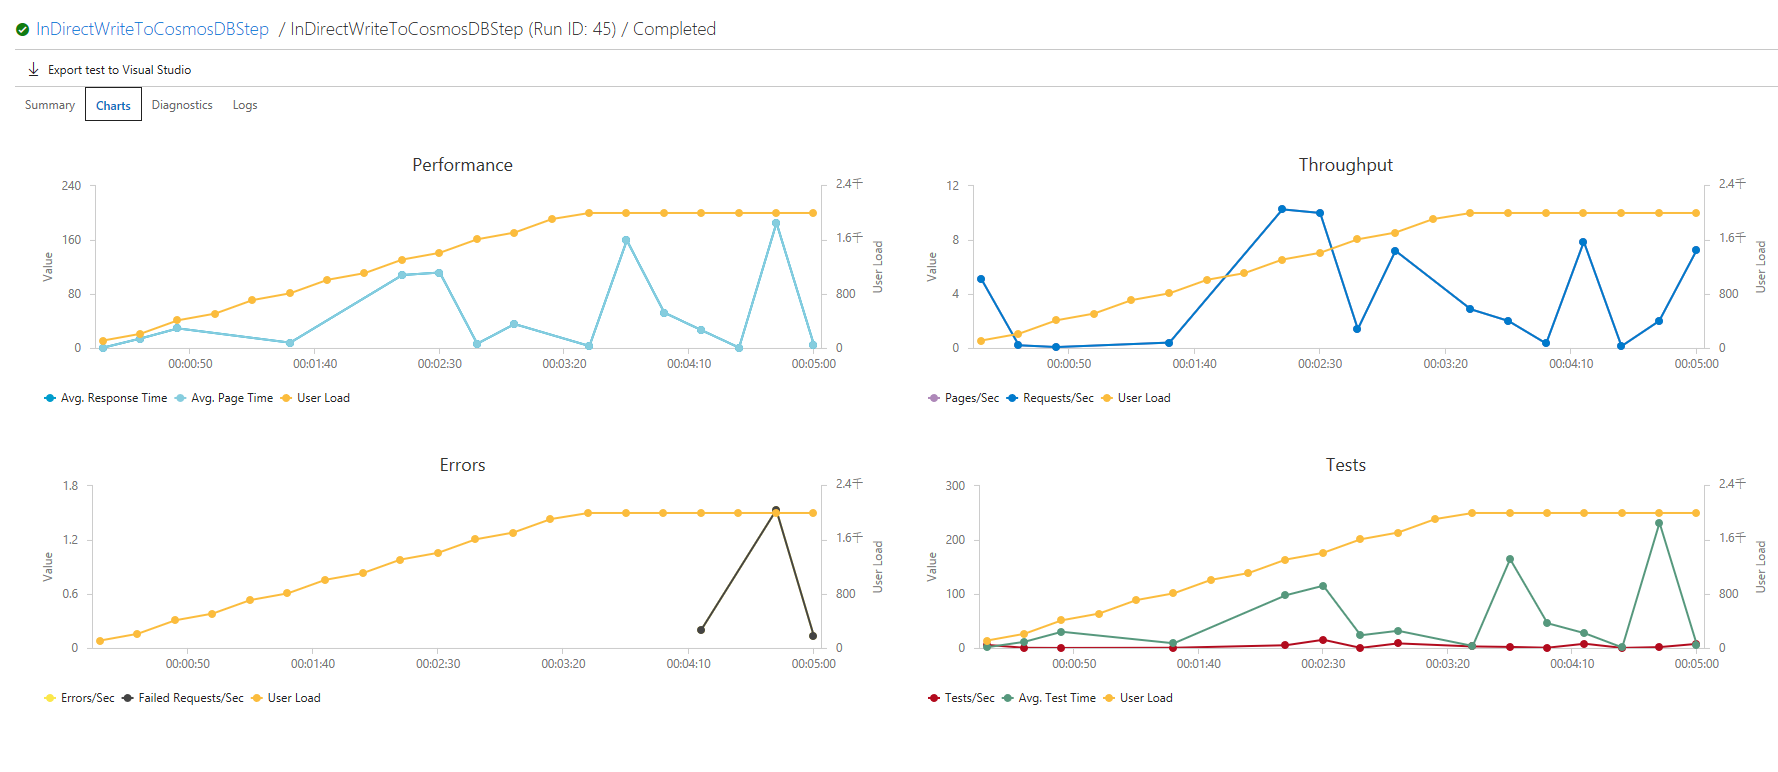Screen dimensions: 1778x772
Task: Click Export test to Visual Studio
Action: (x=119, y=69)
